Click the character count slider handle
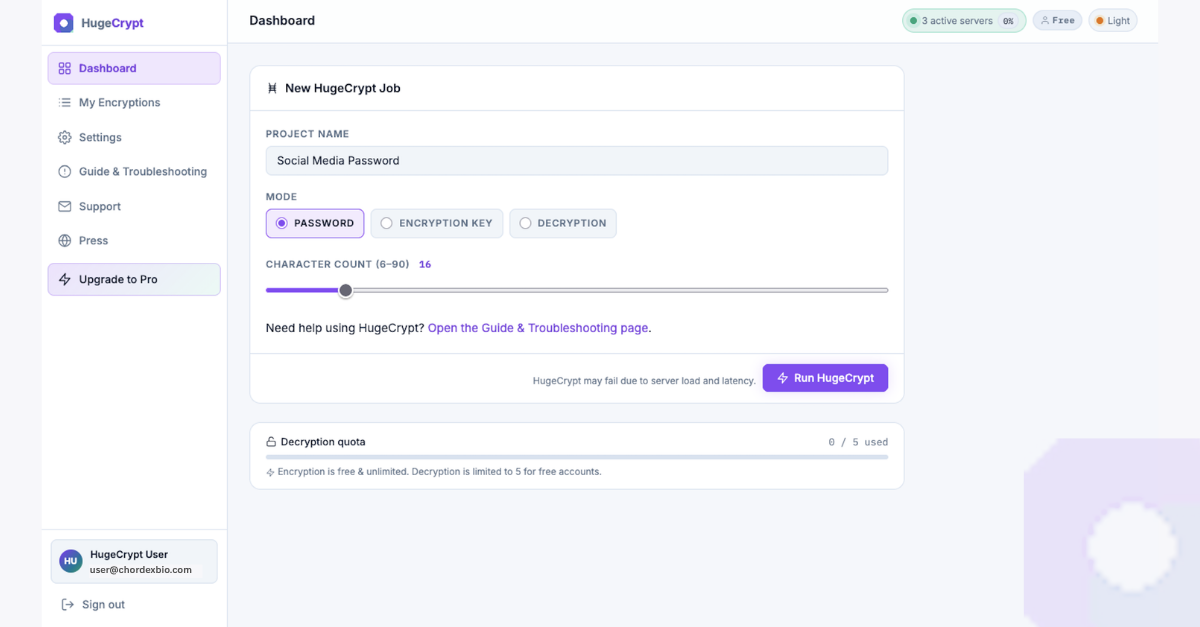This screenshot has width=1200, height=627. (x=345, y=290)
